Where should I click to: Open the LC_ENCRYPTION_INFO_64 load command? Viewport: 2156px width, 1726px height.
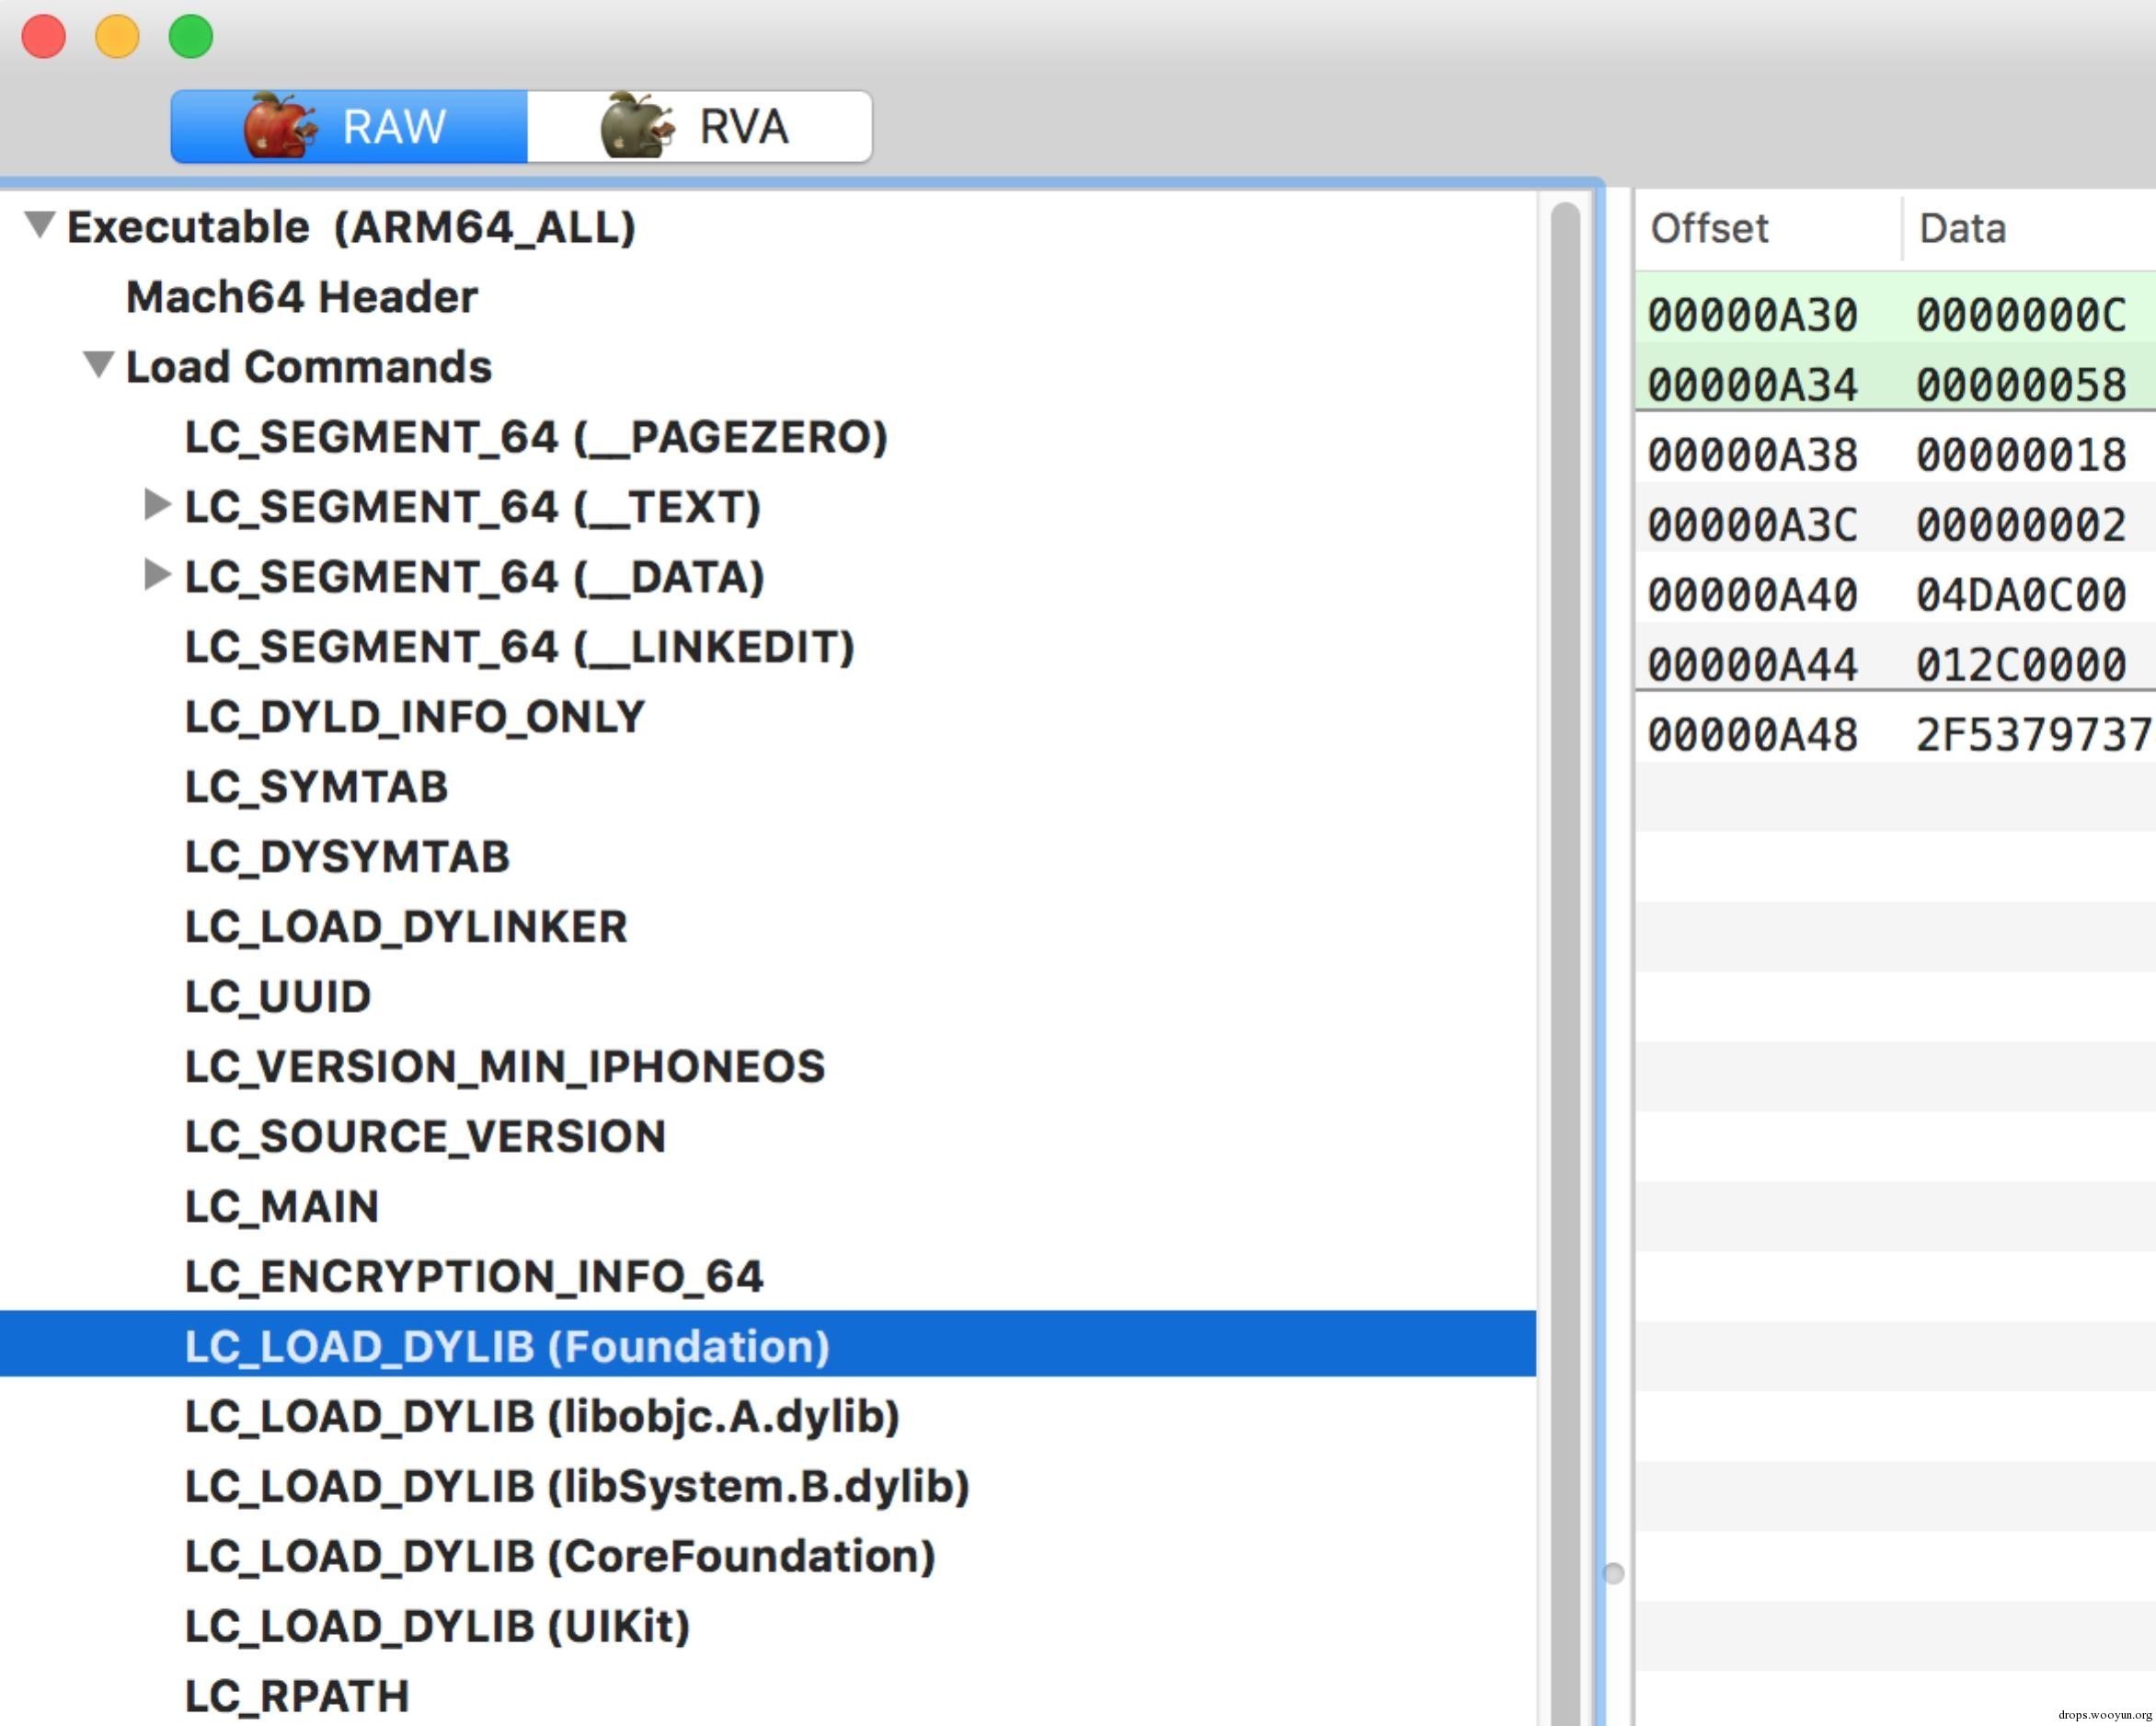(x=474, y=1276)
